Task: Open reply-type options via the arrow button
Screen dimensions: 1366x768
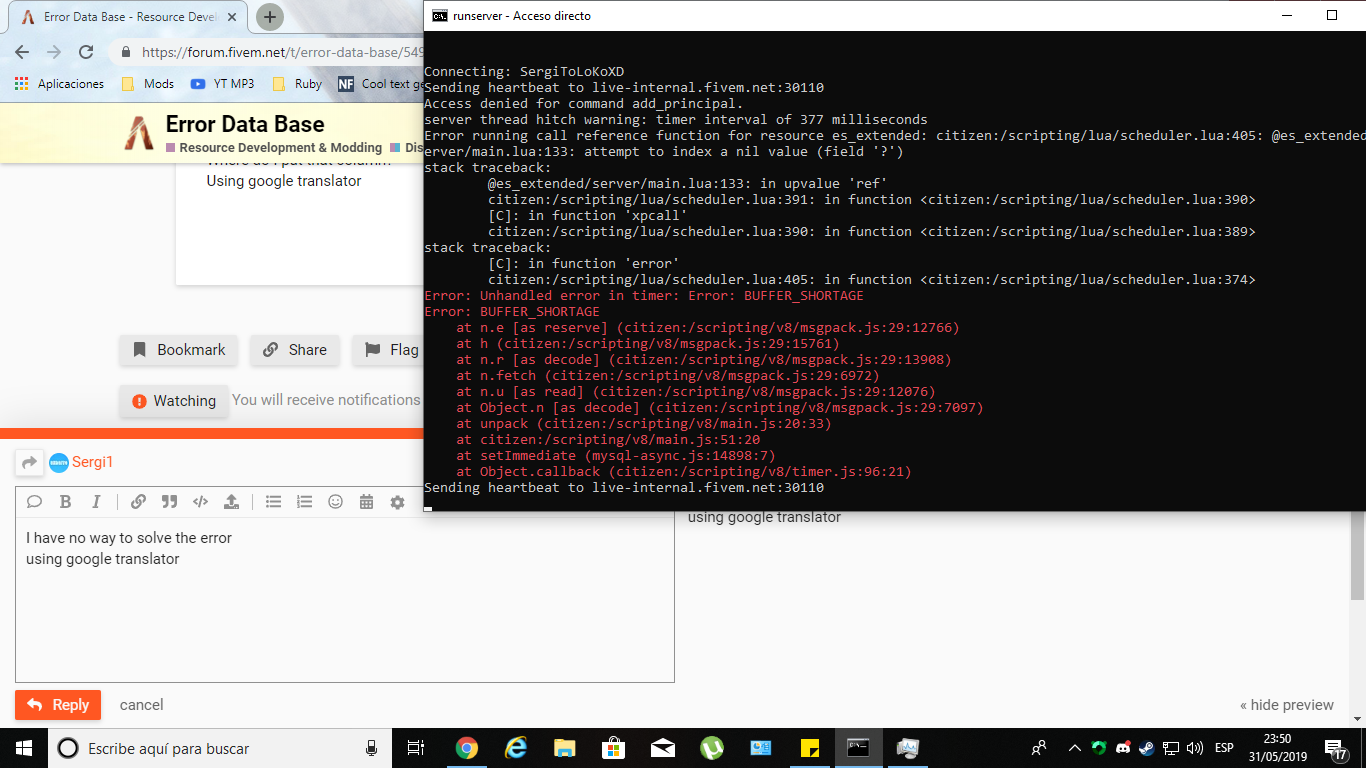Action: tap(29, 462)
